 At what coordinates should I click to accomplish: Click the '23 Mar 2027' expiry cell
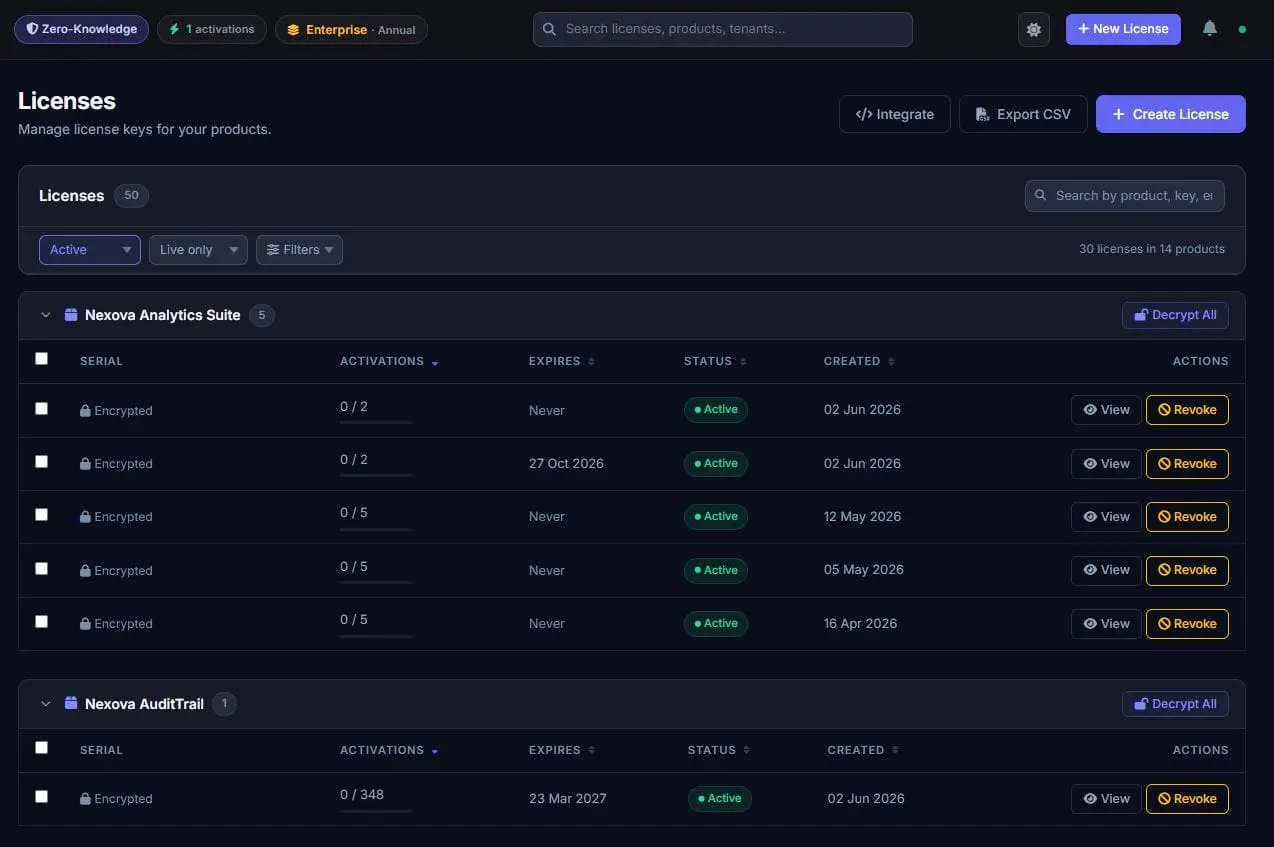tap(568, 799)
